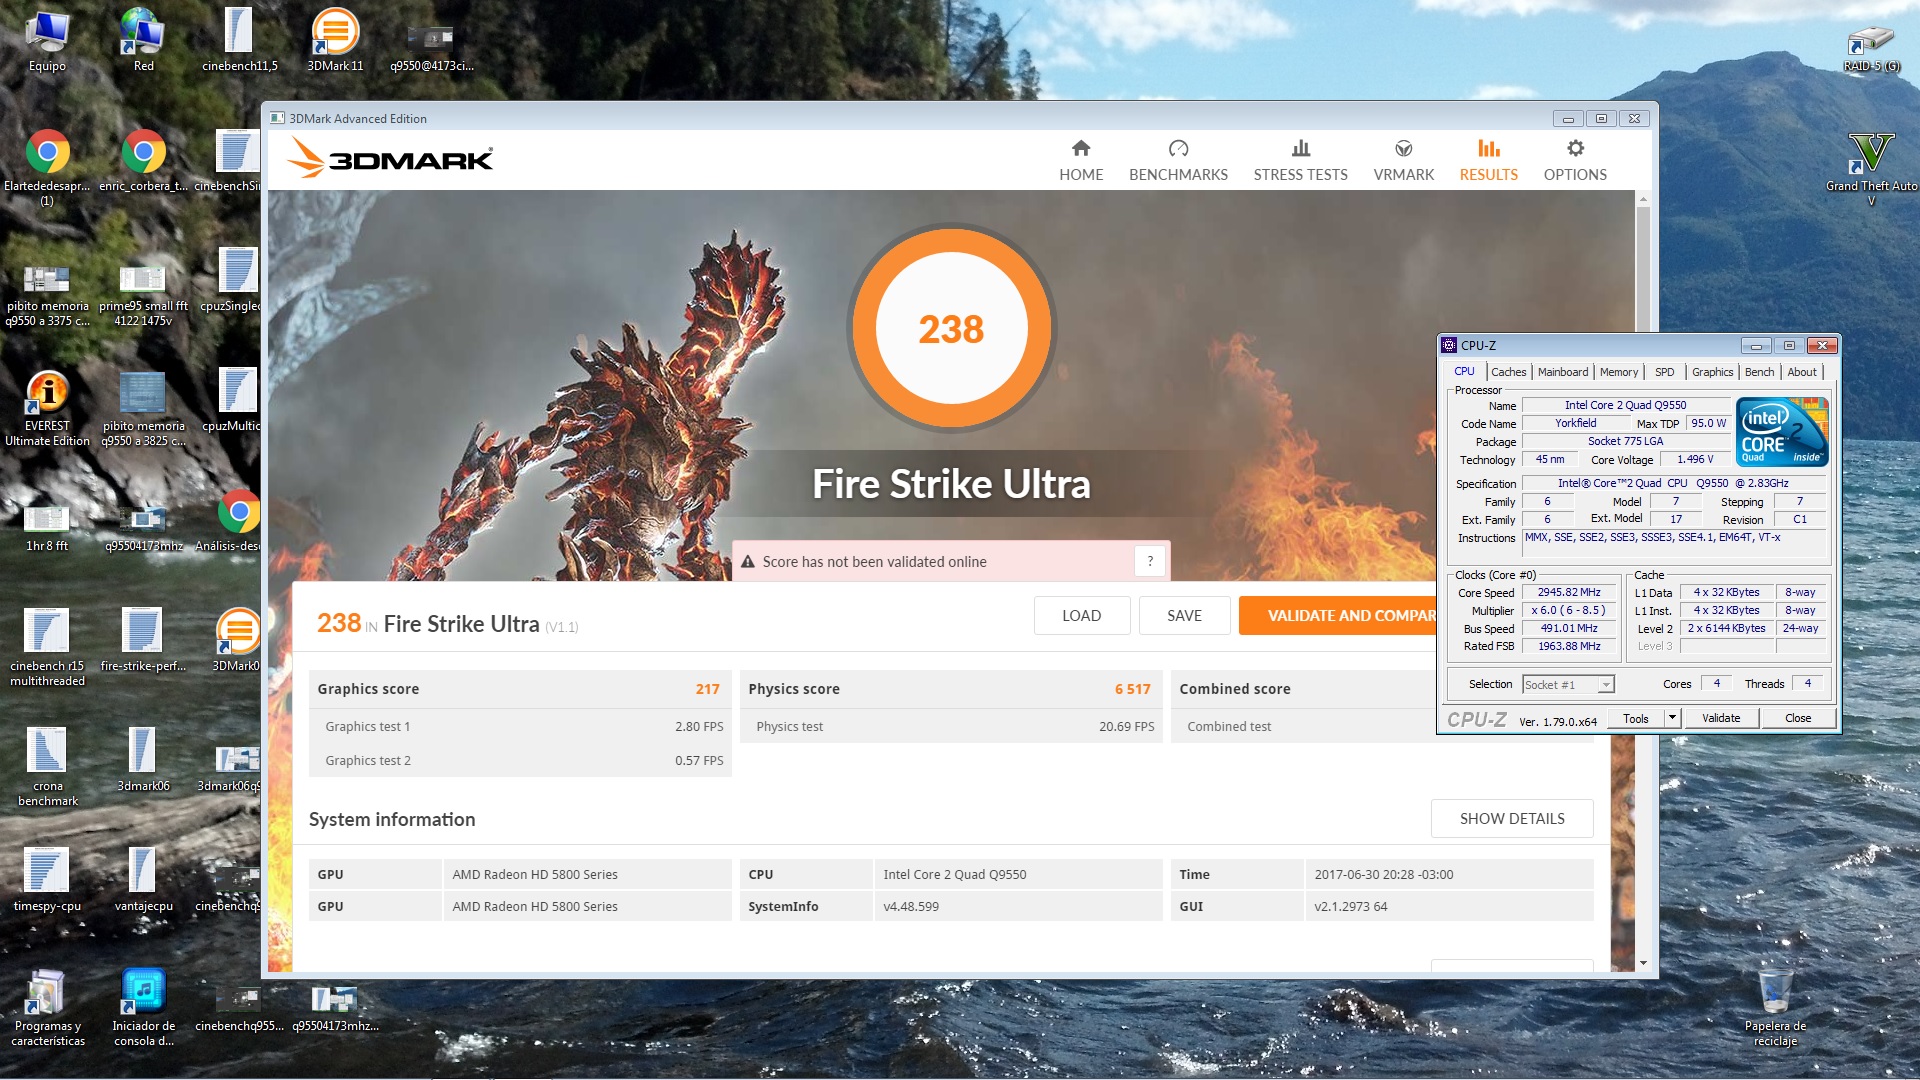Open the cinebenchq955... desktop image

(239, 1005)
